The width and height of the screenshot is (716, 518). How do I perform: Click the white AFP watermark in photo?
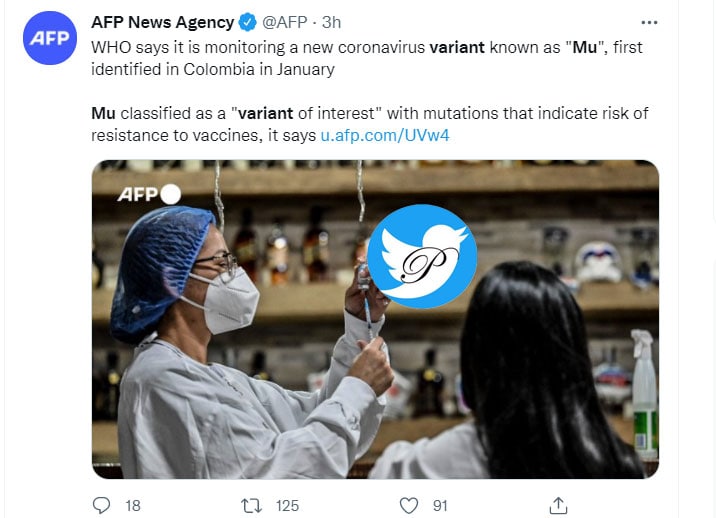pyautogui.click(x=149, y=194)
